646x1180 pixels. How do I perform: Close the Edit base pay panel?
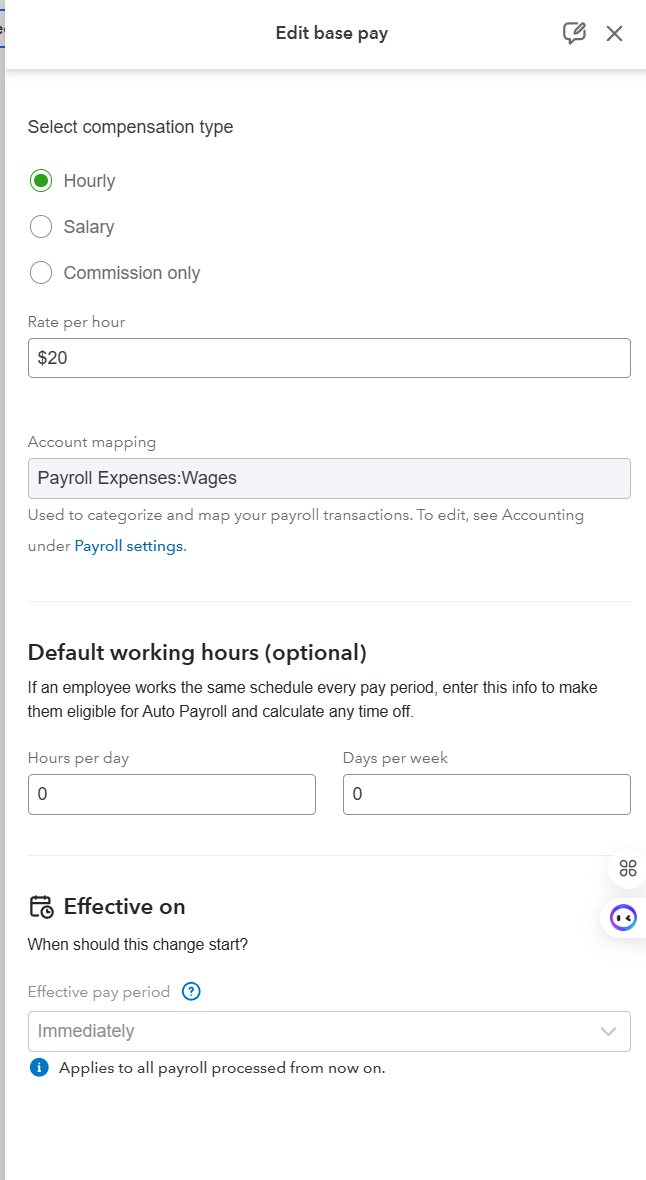click(614, 33)
